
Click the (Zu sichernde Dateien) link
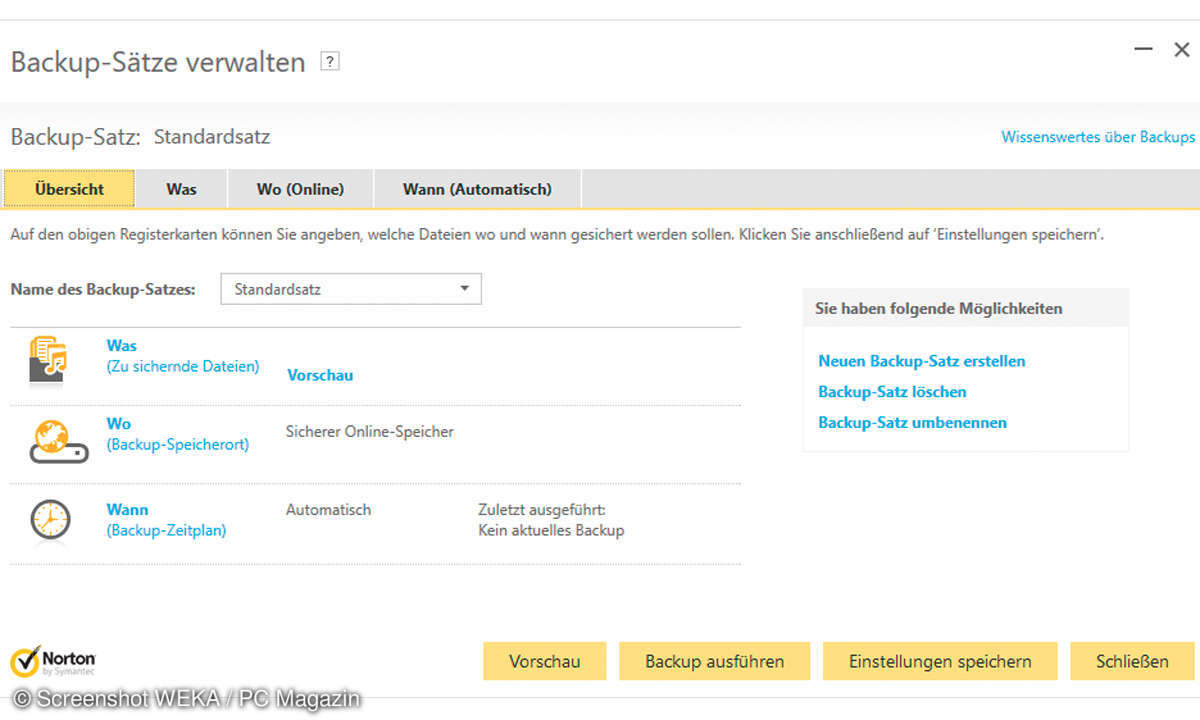pos(183,366)
